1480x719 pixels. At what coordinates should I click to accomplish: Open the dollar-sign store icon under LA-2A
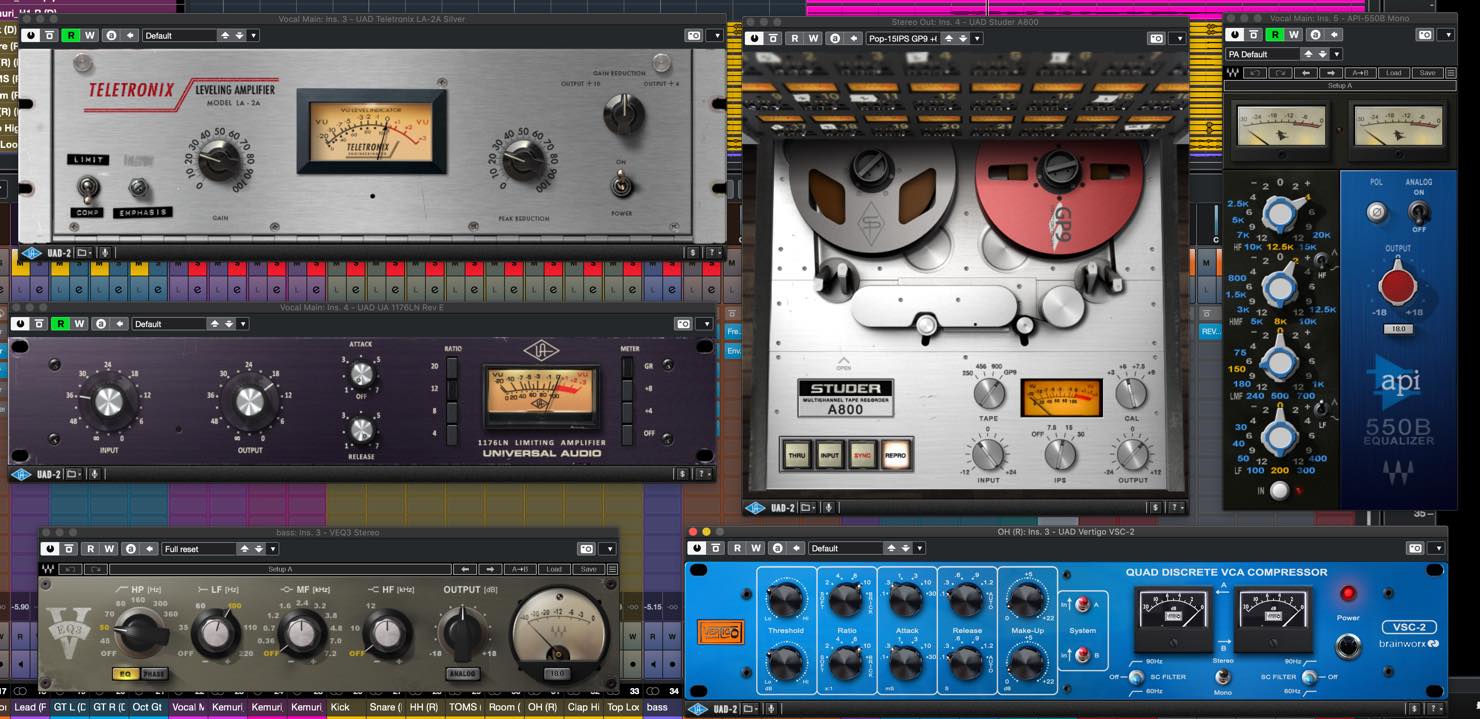(x=692, y=253)
